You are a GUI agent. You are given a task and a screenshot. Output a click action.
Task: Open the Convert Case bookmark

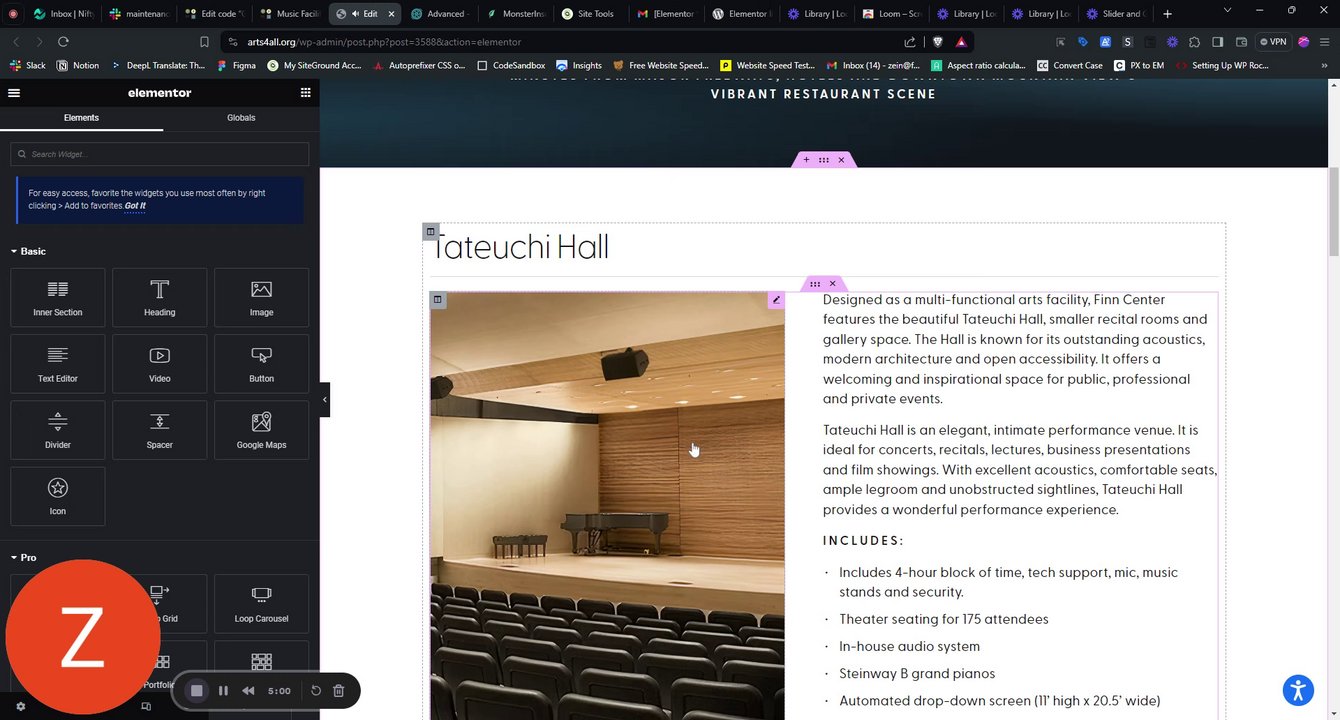(1070, 65)
